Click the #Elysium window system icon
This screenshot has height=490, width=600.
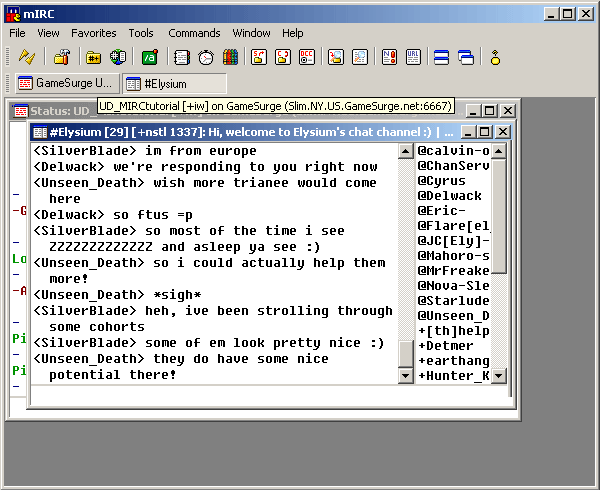point(40,132)
